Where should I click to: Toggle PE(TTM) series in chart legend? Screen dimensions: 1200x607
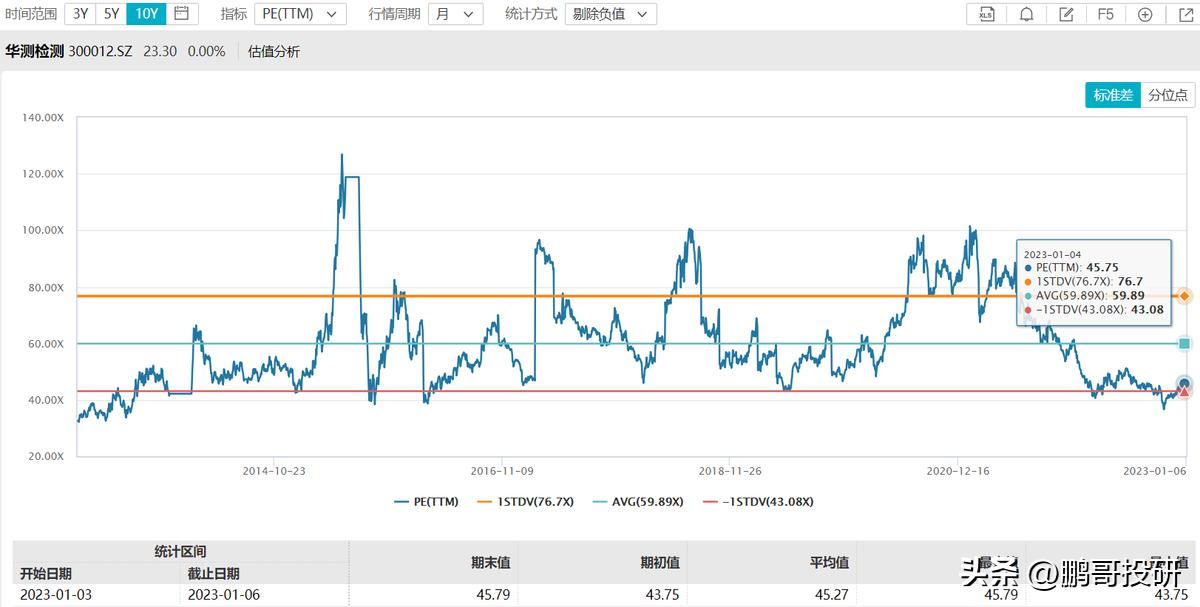click(426, 502)
